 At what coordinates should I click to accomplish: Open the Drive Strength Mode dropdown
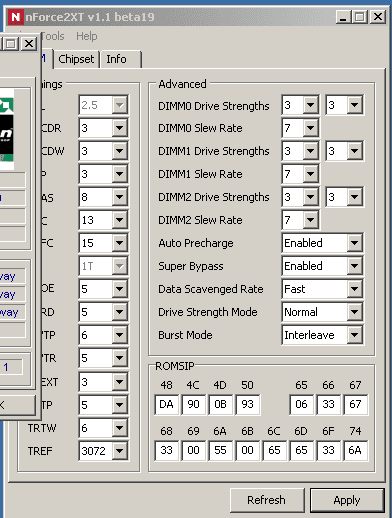click(x=322, y=312)
